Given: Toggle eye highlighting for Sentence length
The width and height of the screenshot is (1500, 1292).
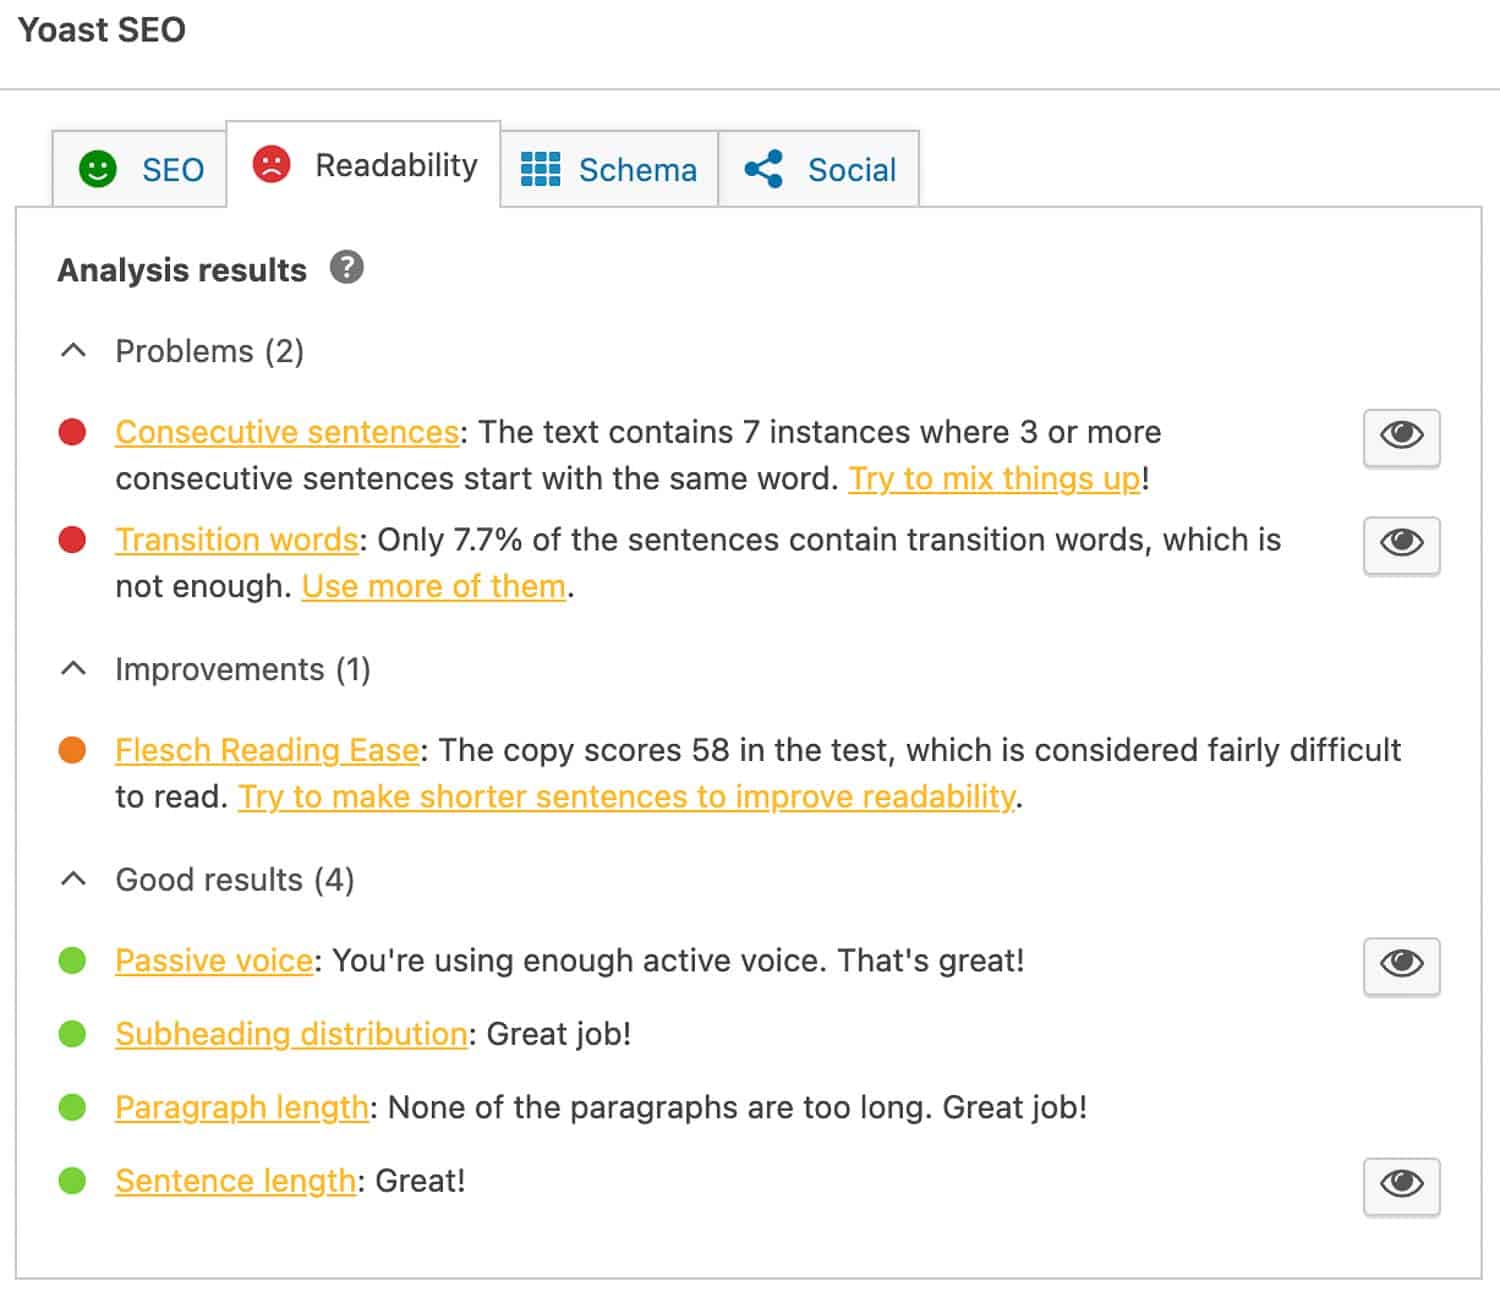Looking at the screenshot, I should pos(1400,1184).
